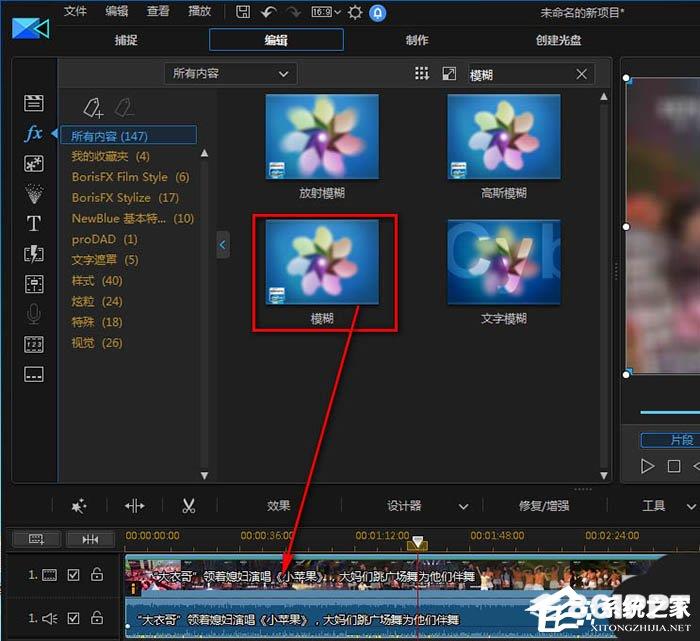Expand the 设计器 dropdown arrow

click(464, 507)
